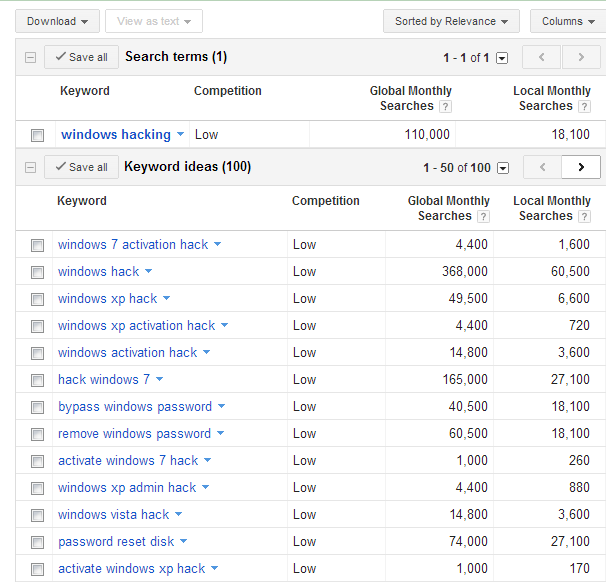The width and height of the screenshot is (606, 582).
Task: Save all in Keyword ideas section
Action: click(x=81, y=167)
